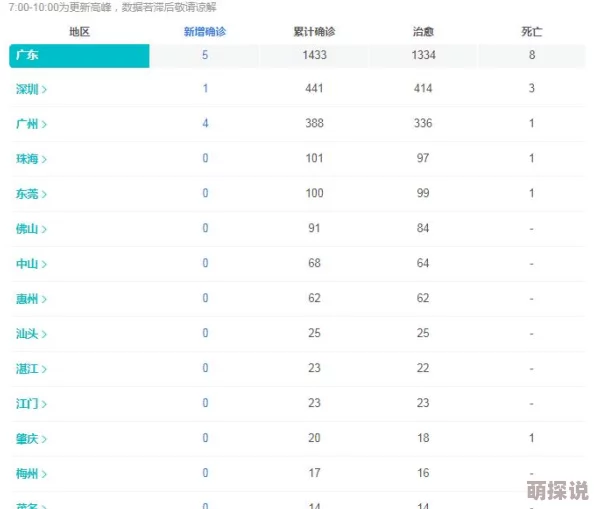Select Zhanjiang cured count 22
594x509 pixels.
(423, 368)
